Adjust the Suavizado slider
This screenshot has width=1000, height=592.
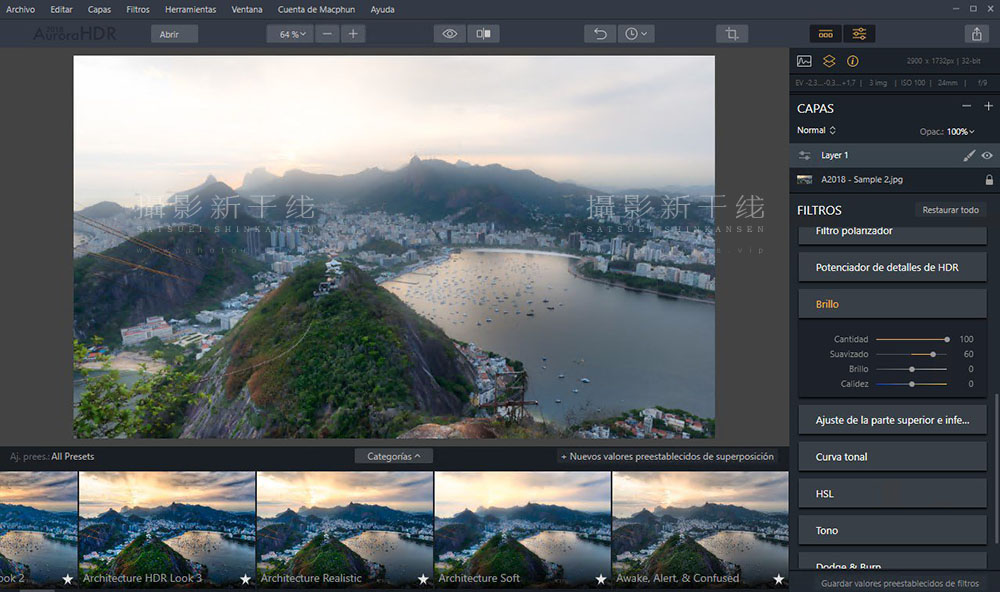pyautogui.click(x=911, y=354)
